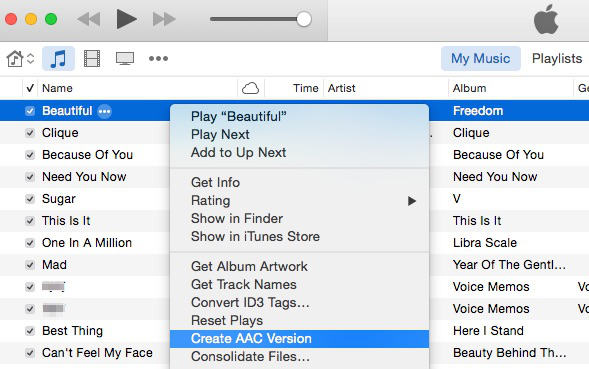
Task: Click the album cell labeled V
Action: click(456, 199)
